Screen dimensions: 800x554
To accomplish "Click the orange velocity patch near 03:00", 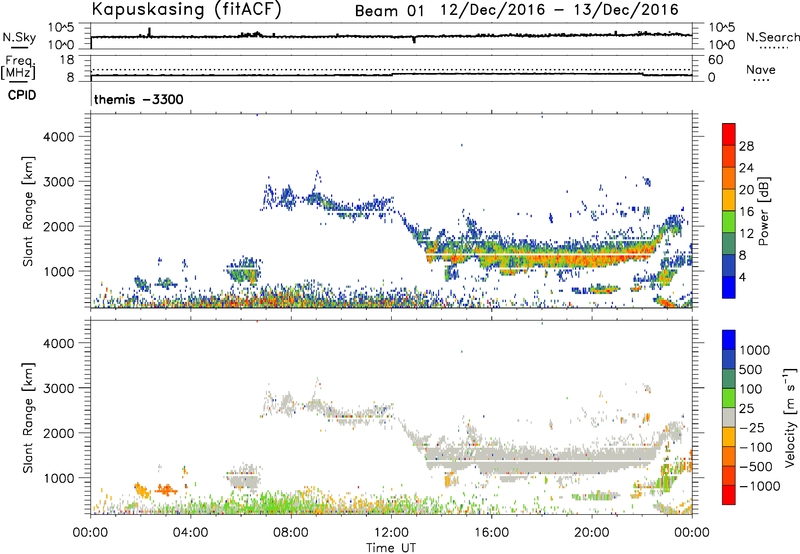I will coord(165,491).
